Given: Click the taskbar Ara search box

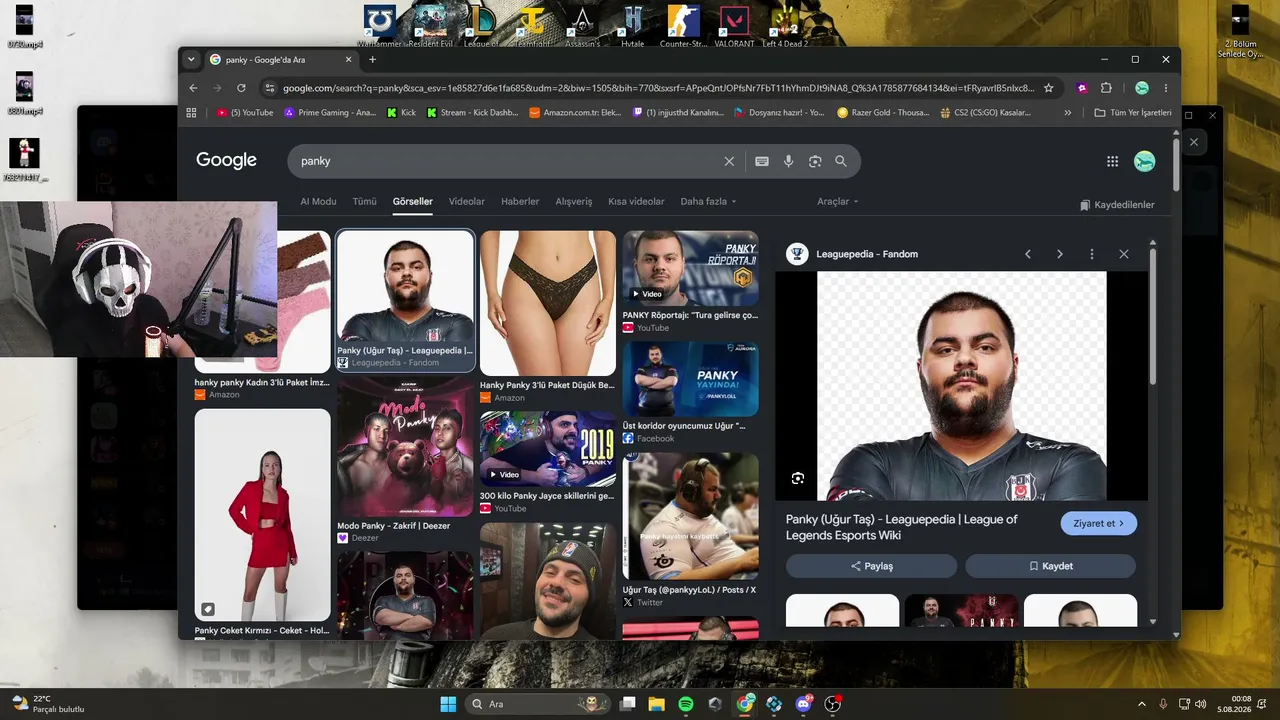Looking at the screenshot, I should [x=540, y=704].
